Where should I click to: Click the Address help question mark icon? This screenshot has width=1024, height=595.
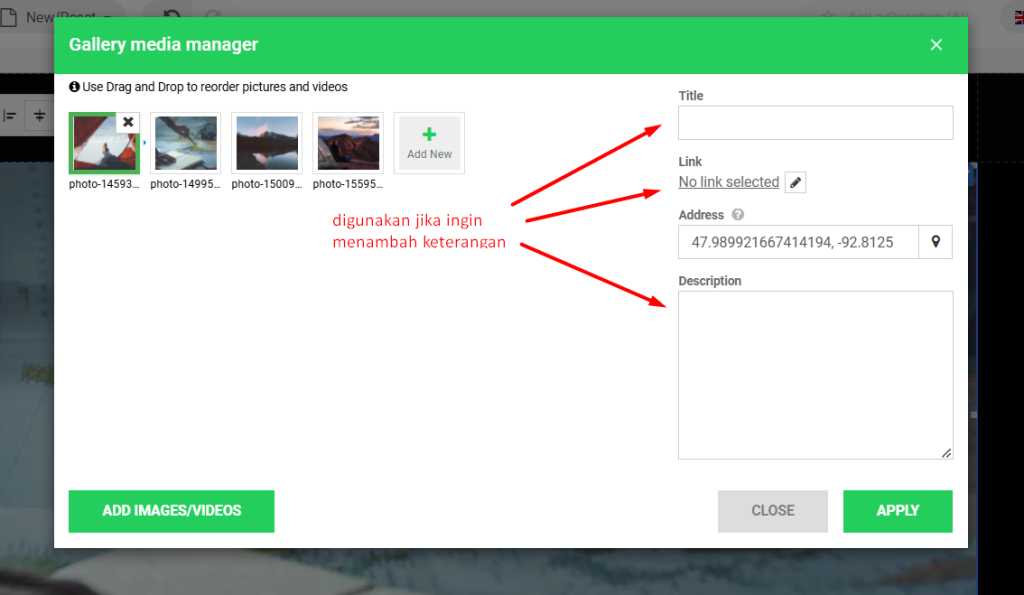tap(738, 215)
